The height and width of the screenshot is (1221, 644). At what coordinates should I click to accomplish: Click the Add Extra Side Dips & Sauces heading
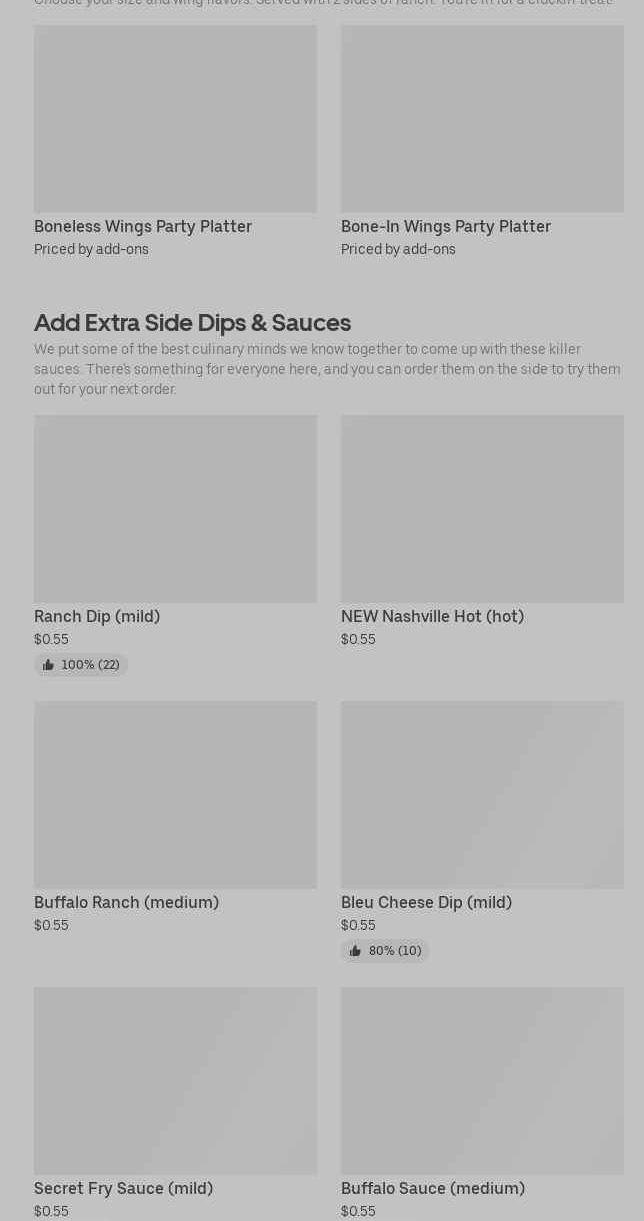coord(192,323)
